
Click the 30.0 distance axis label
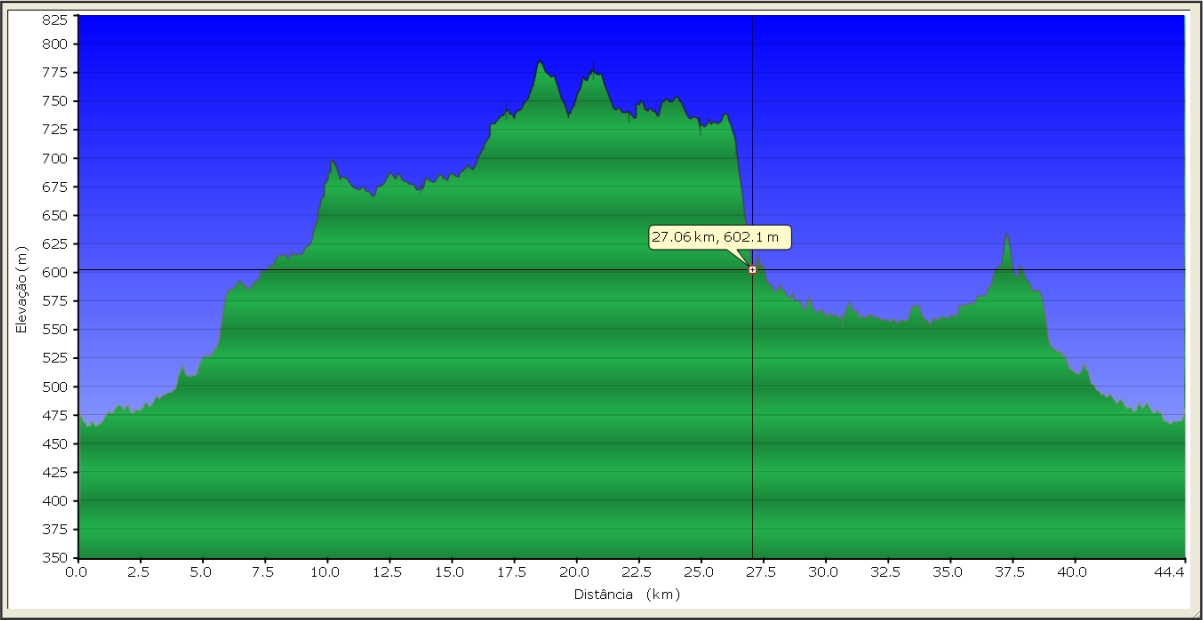[824, 573]
